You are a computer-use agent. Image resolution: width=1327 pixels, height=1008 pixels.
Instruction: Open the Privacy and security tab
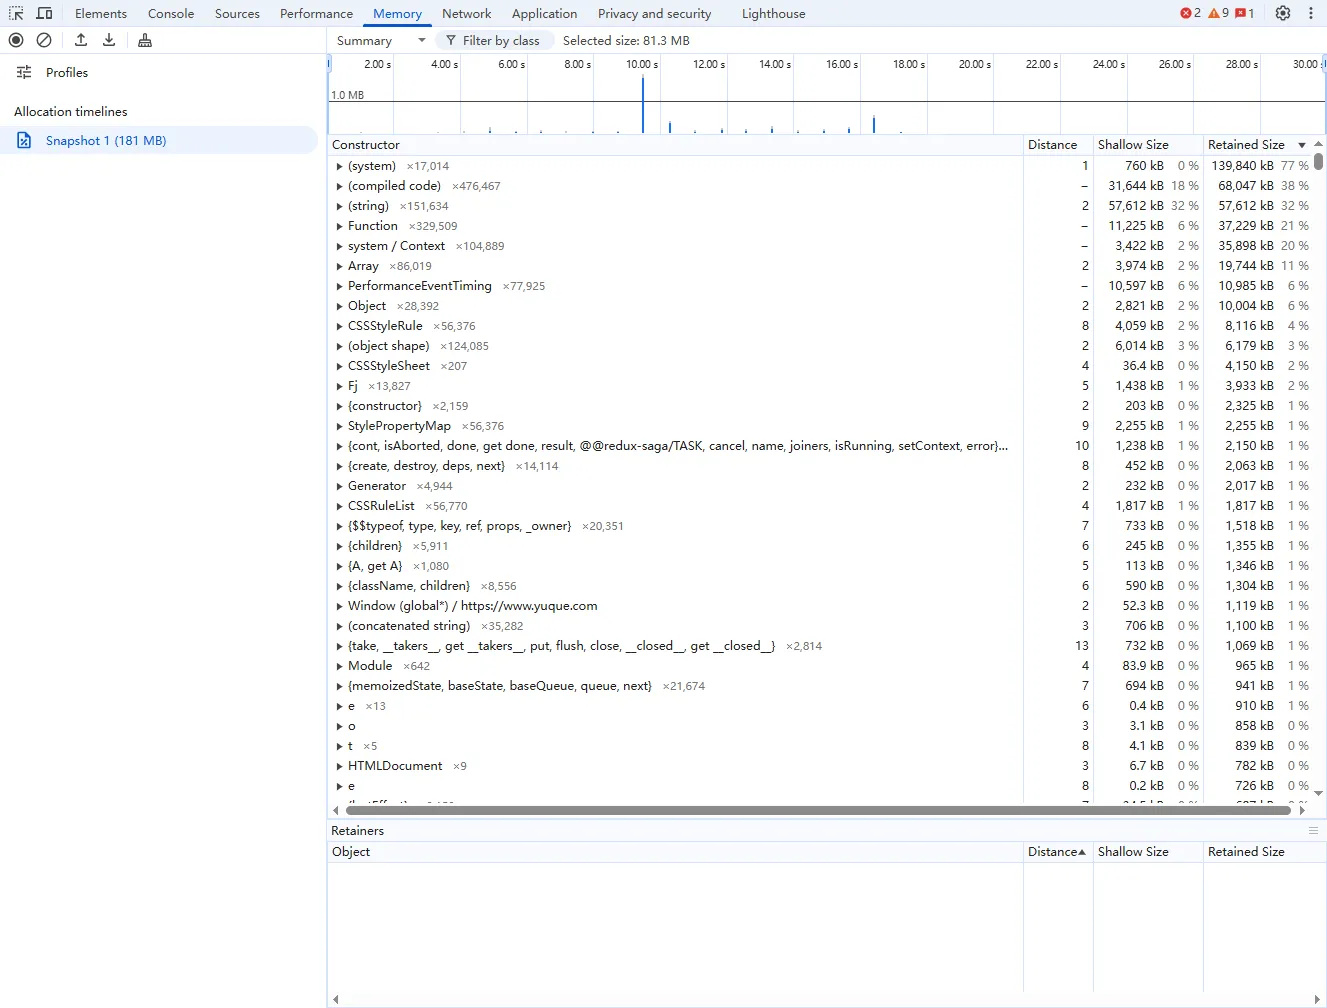click(x=655, y=14)
